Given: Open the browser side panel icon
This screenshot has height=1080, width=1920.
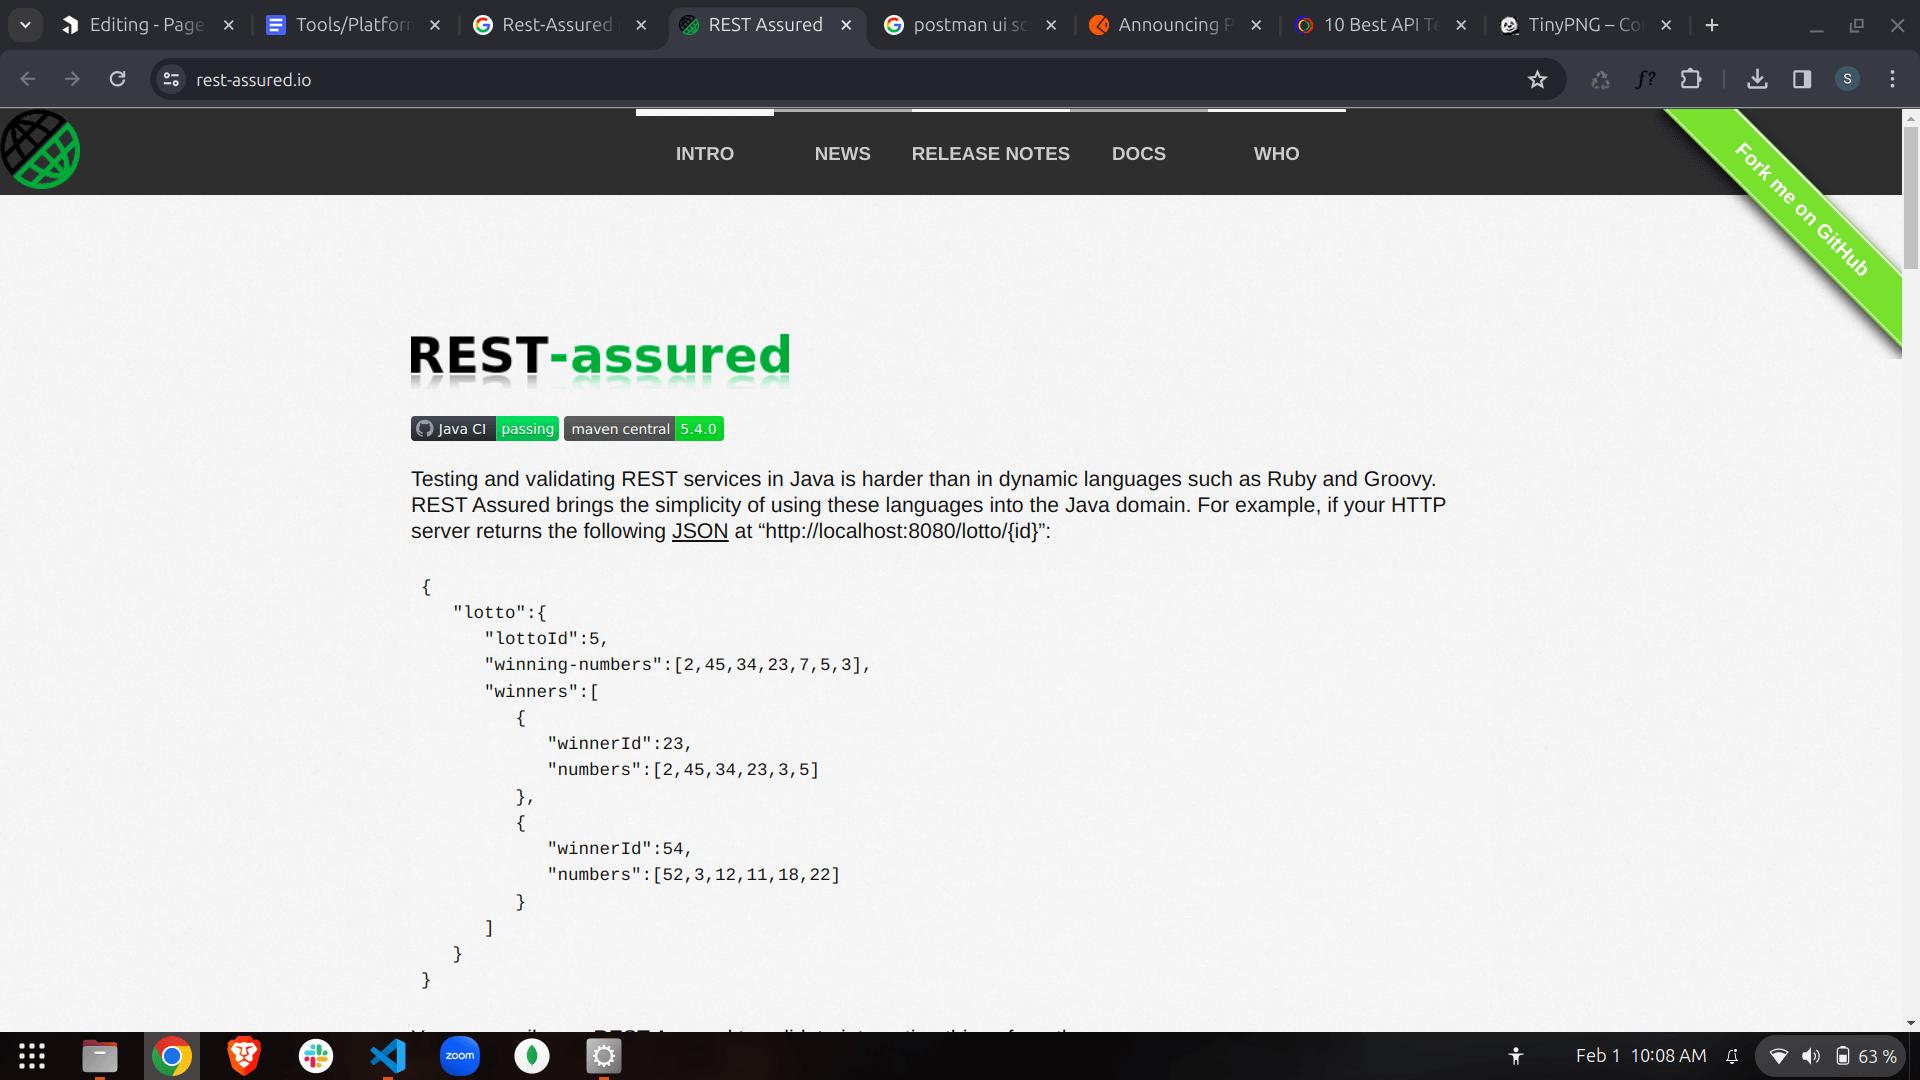Looking at the screenshot, I should click(x=1802, y=79).
